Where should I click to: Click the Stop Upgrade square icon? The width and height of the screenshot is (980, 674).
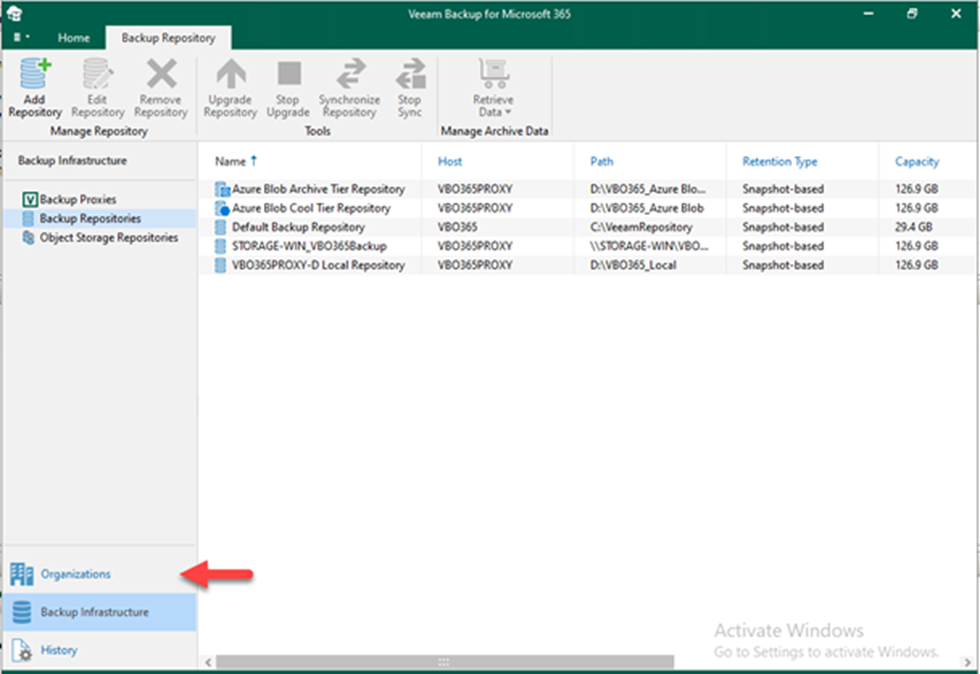point(289,74)
